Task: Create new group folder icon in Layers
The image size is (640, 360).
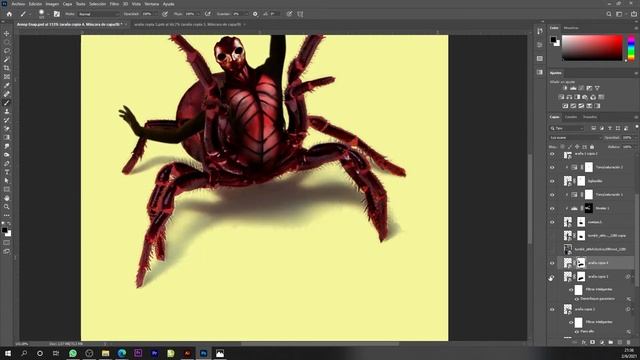Action: tap(611, 342)
